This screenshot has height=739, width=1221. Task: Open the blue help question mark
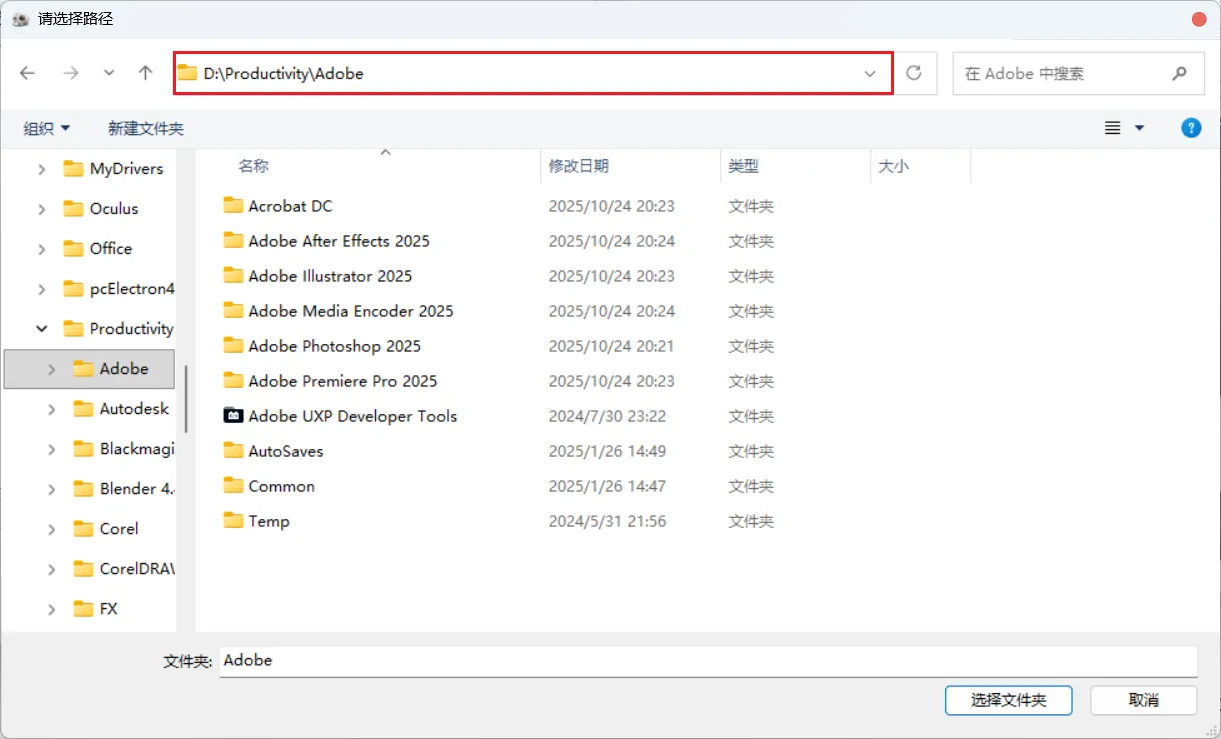click(1191, 128)
